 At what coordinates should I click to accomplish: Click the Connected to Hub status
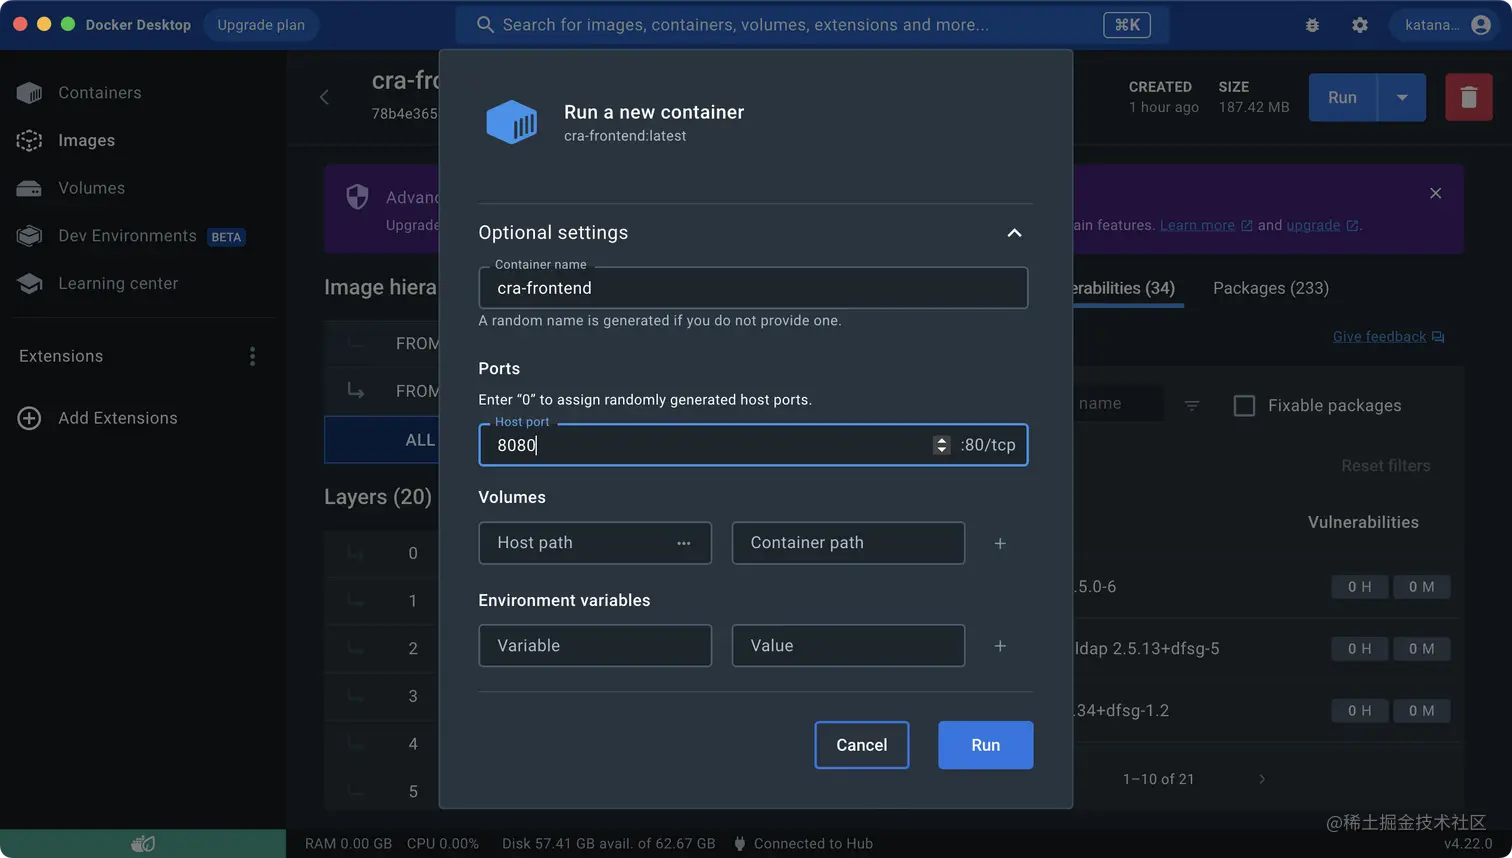tap(804, 844)
